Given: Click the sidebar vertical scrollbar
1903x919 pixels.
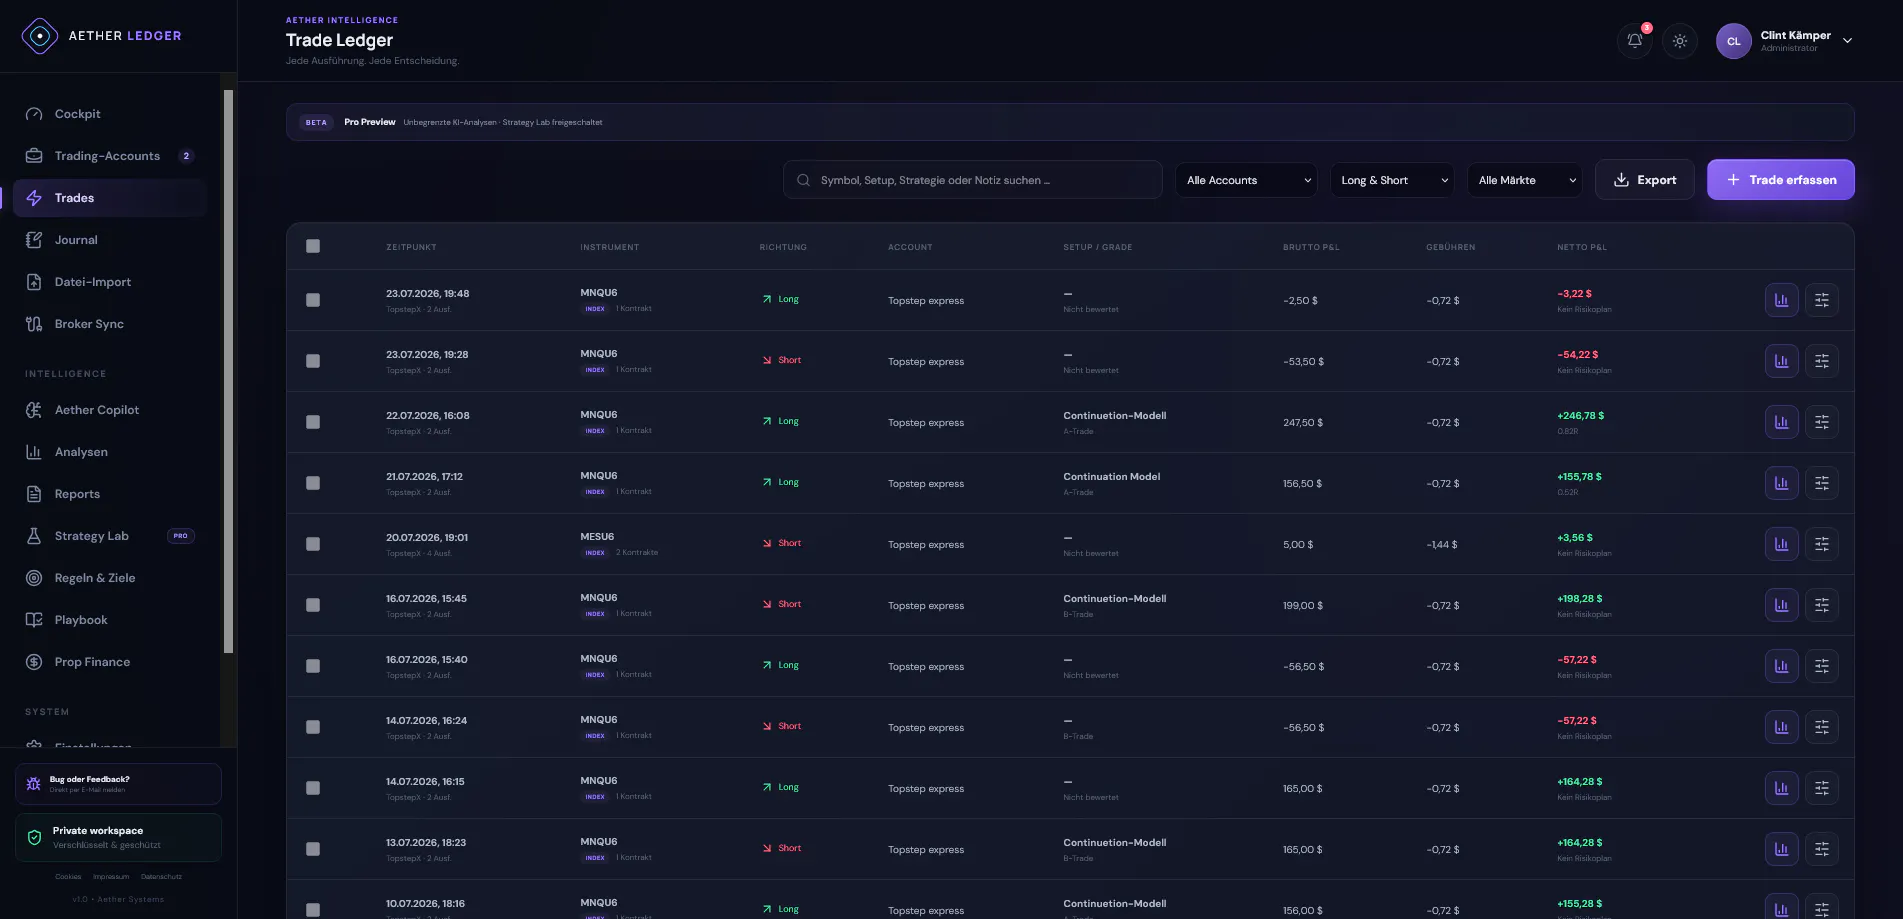Looking at the screenshot, I should (228, 371).
